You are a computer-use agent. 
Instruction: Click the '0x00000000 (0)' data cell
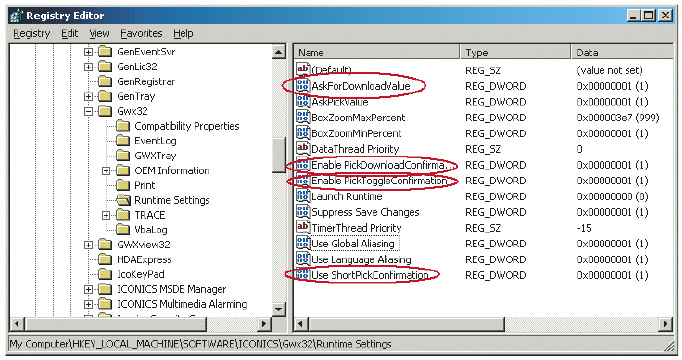tap(612, 197)
